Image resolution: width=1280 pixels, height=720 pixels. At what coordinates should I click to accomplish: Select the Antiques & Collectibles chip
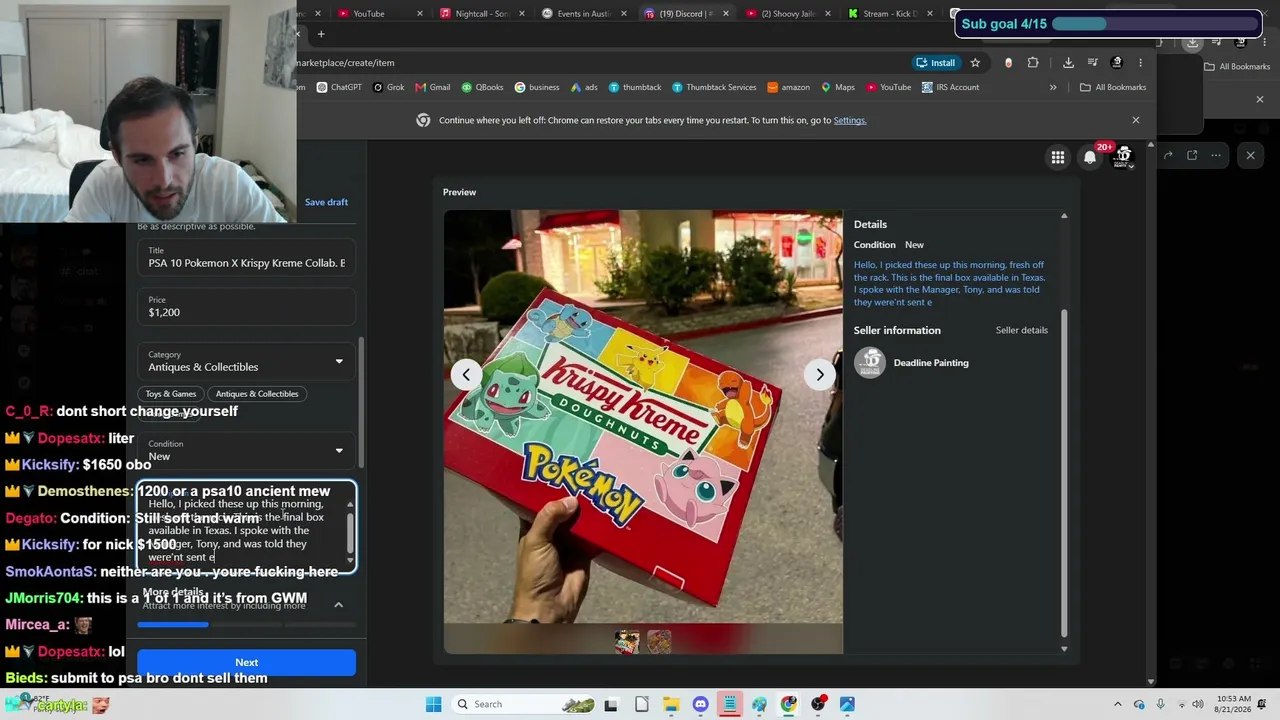[257, 394]
